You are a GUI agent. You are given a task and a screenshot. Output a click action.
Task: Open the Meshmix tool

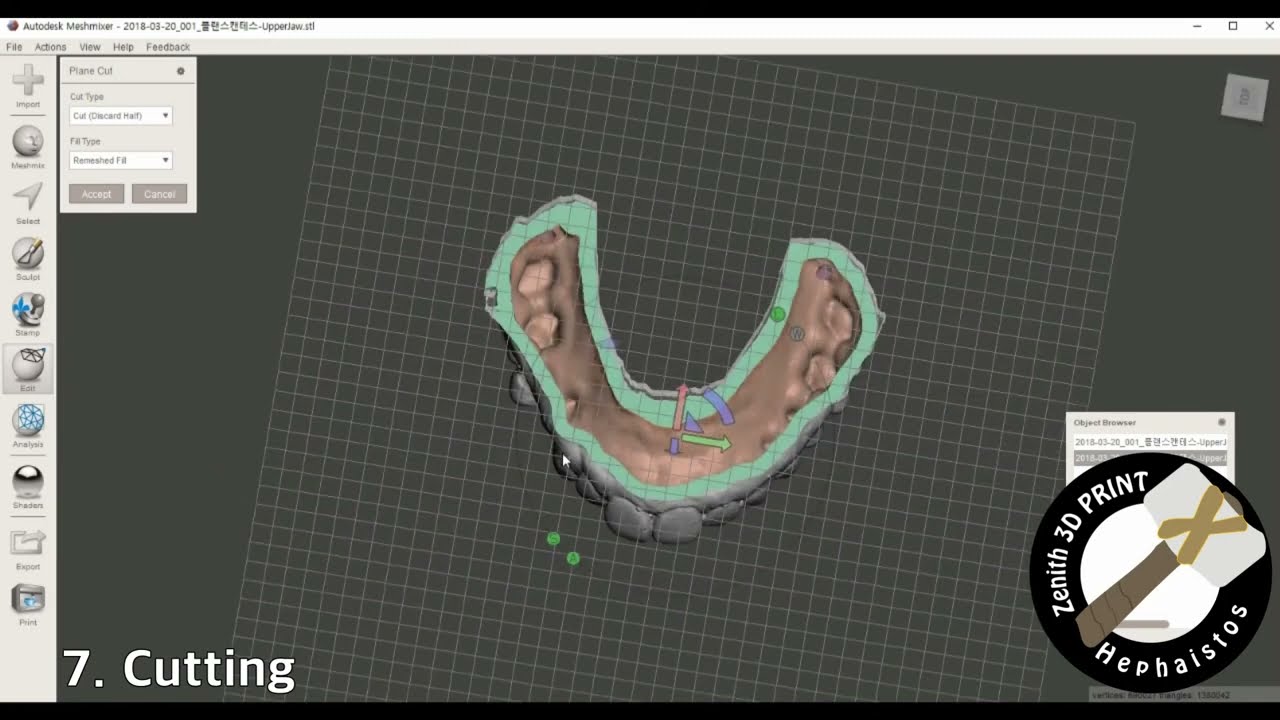pos(28,147)
